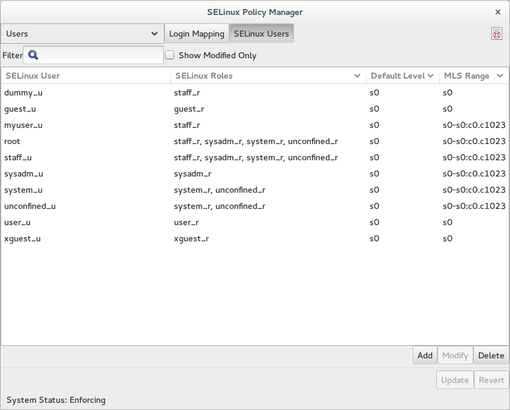The width and height of the screenshot is (510, 410).
Task: Click the Modify button
Action: coord(455,355)
